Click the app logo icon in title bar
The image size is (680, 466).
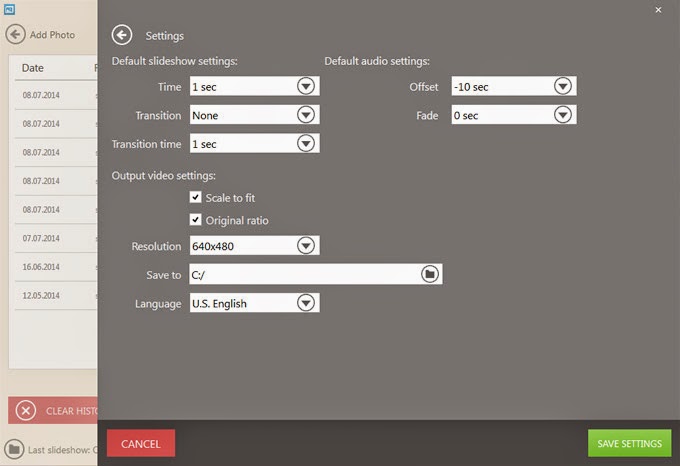pyautogui.click(x=9, y=9)
